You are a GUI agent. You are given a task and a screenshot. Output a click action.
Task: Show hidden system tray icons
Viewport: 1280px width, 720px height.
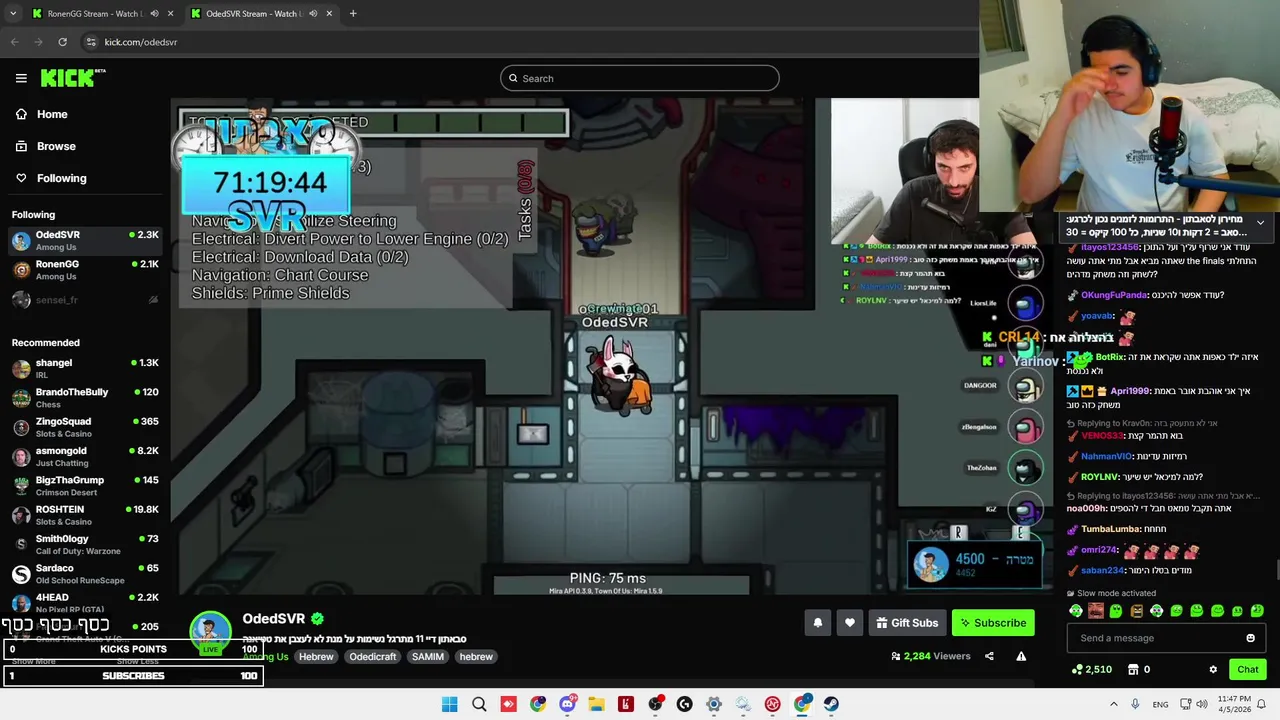point(1113,704)
